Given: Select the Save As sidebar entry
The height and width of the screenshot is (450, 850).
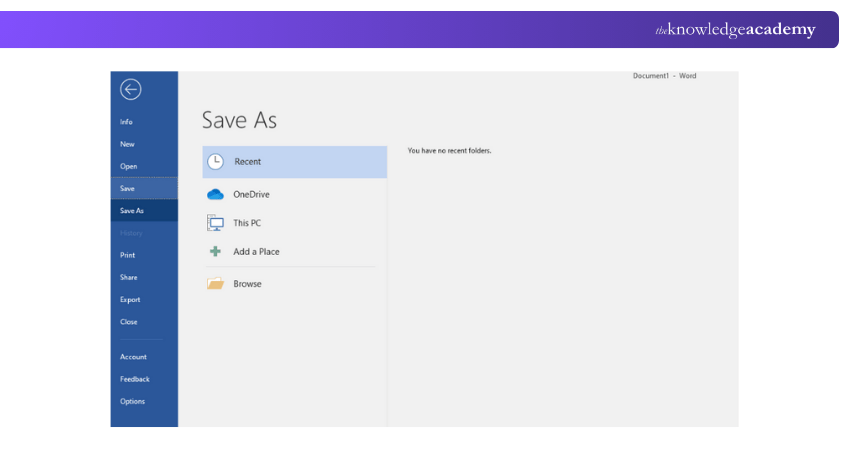Looking at the screenshot, I should (x=144, y=210).
